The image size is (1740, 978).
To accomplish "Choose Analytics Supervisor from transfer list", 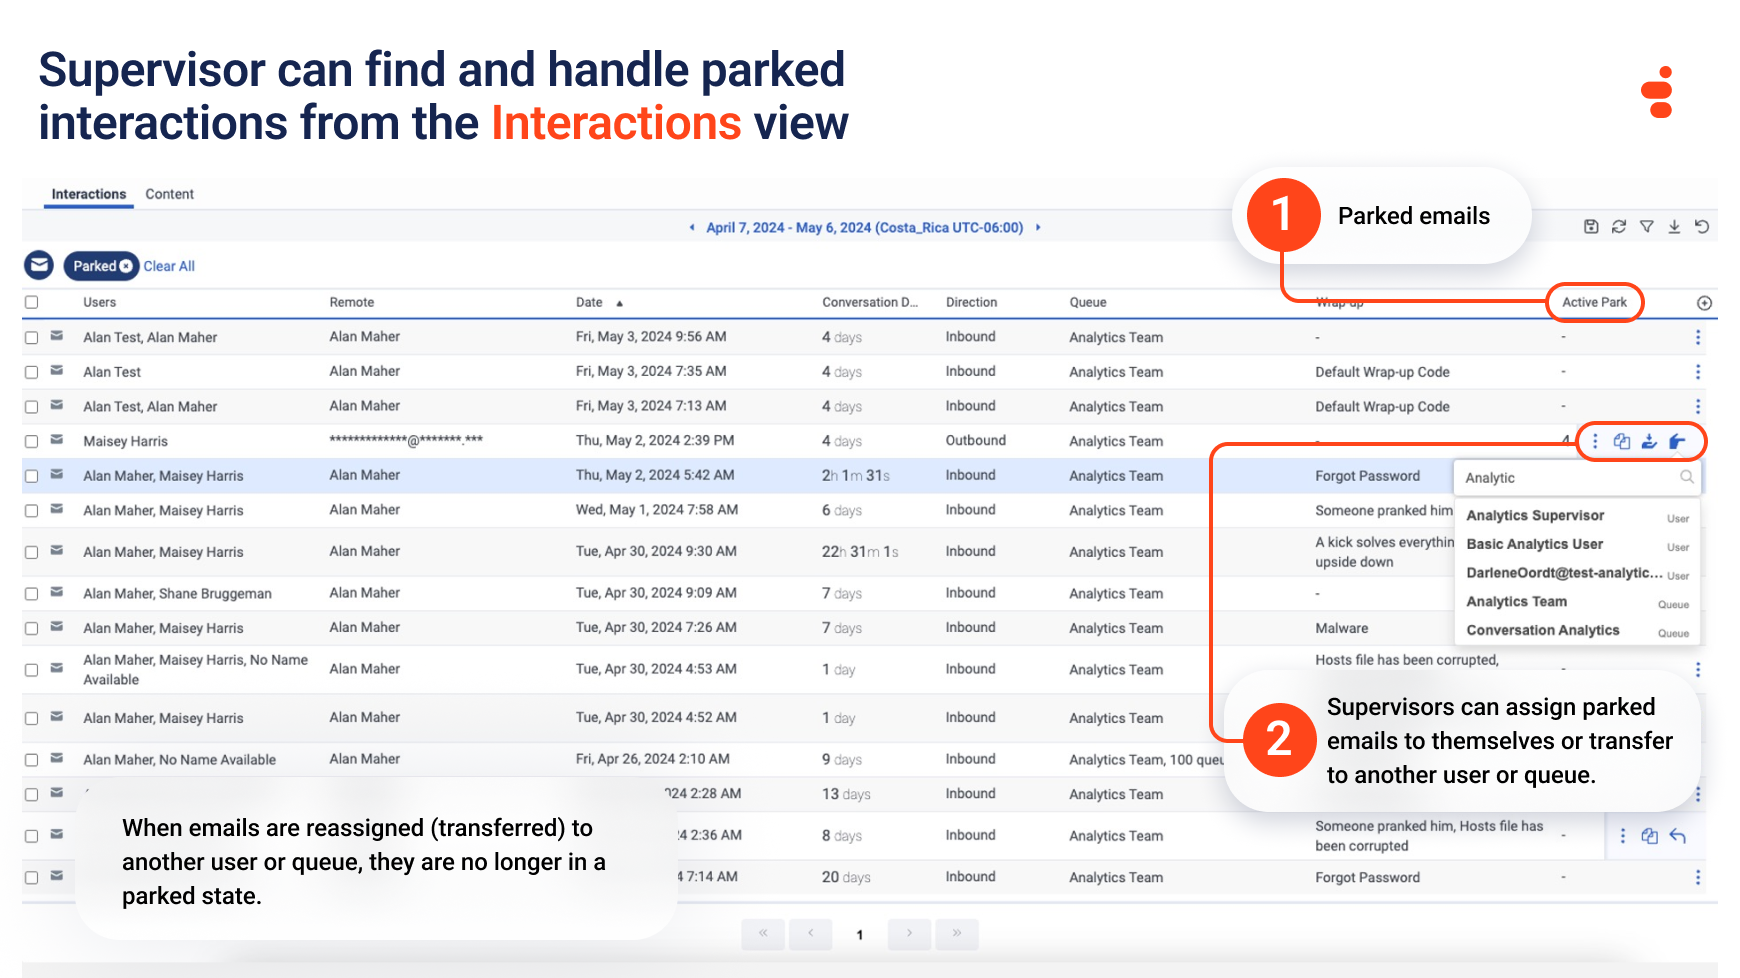I will [x=1535, y=516].
